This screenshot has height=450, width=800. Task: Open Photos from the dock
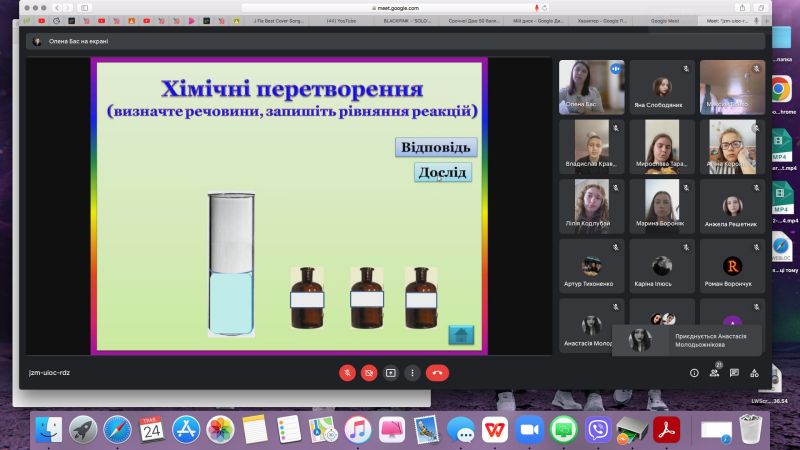coord(220,430)
